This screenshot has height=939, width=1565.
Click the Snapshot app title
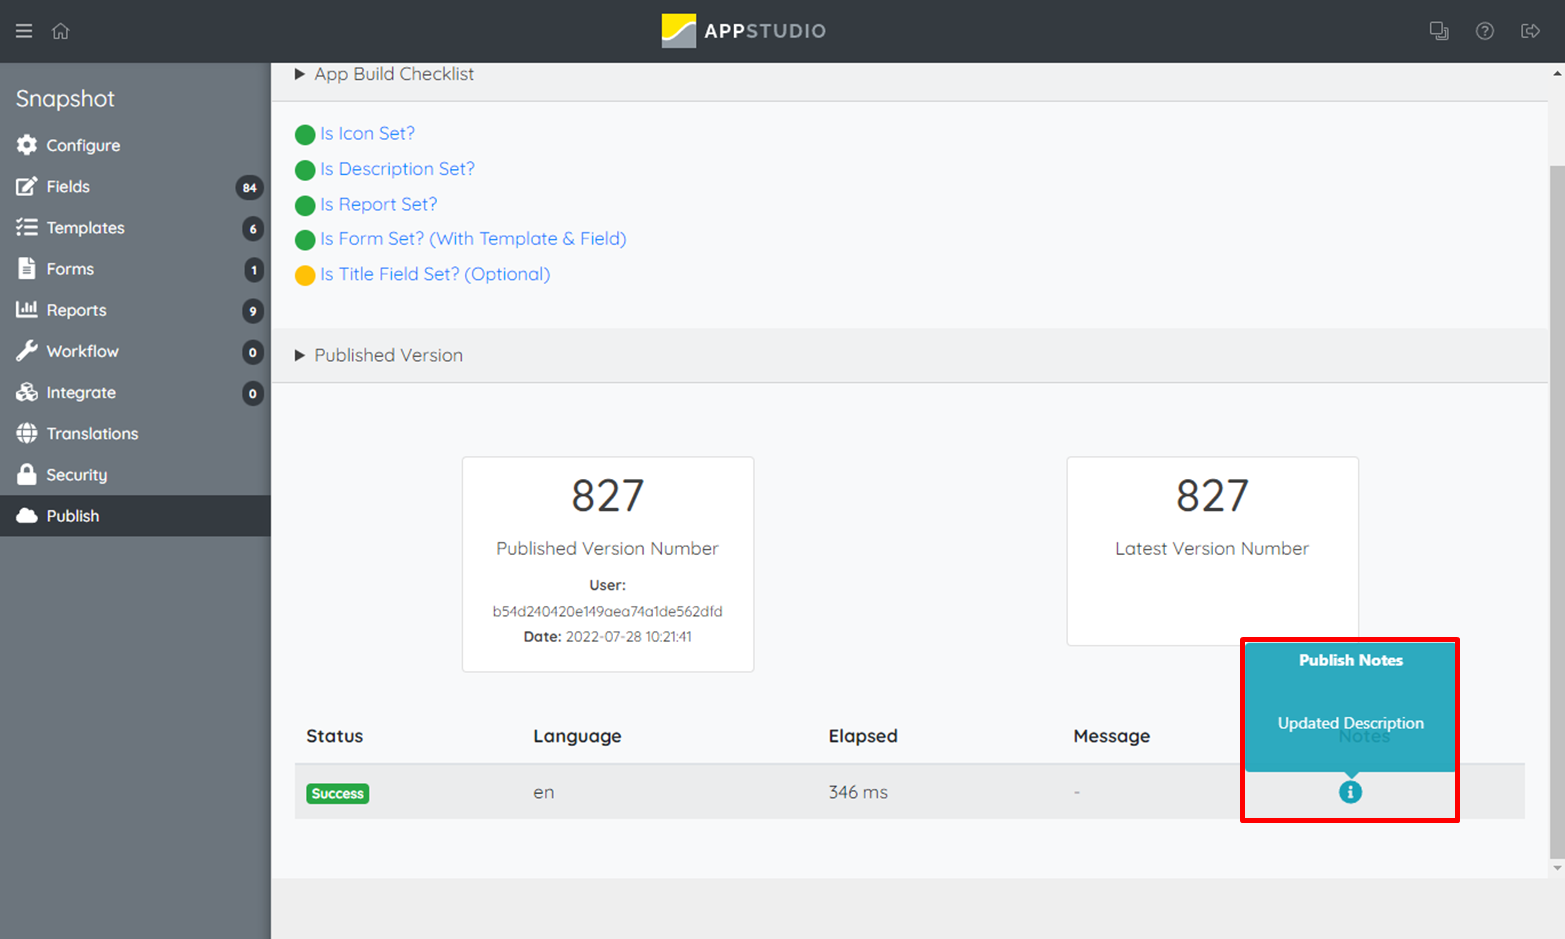65,98
